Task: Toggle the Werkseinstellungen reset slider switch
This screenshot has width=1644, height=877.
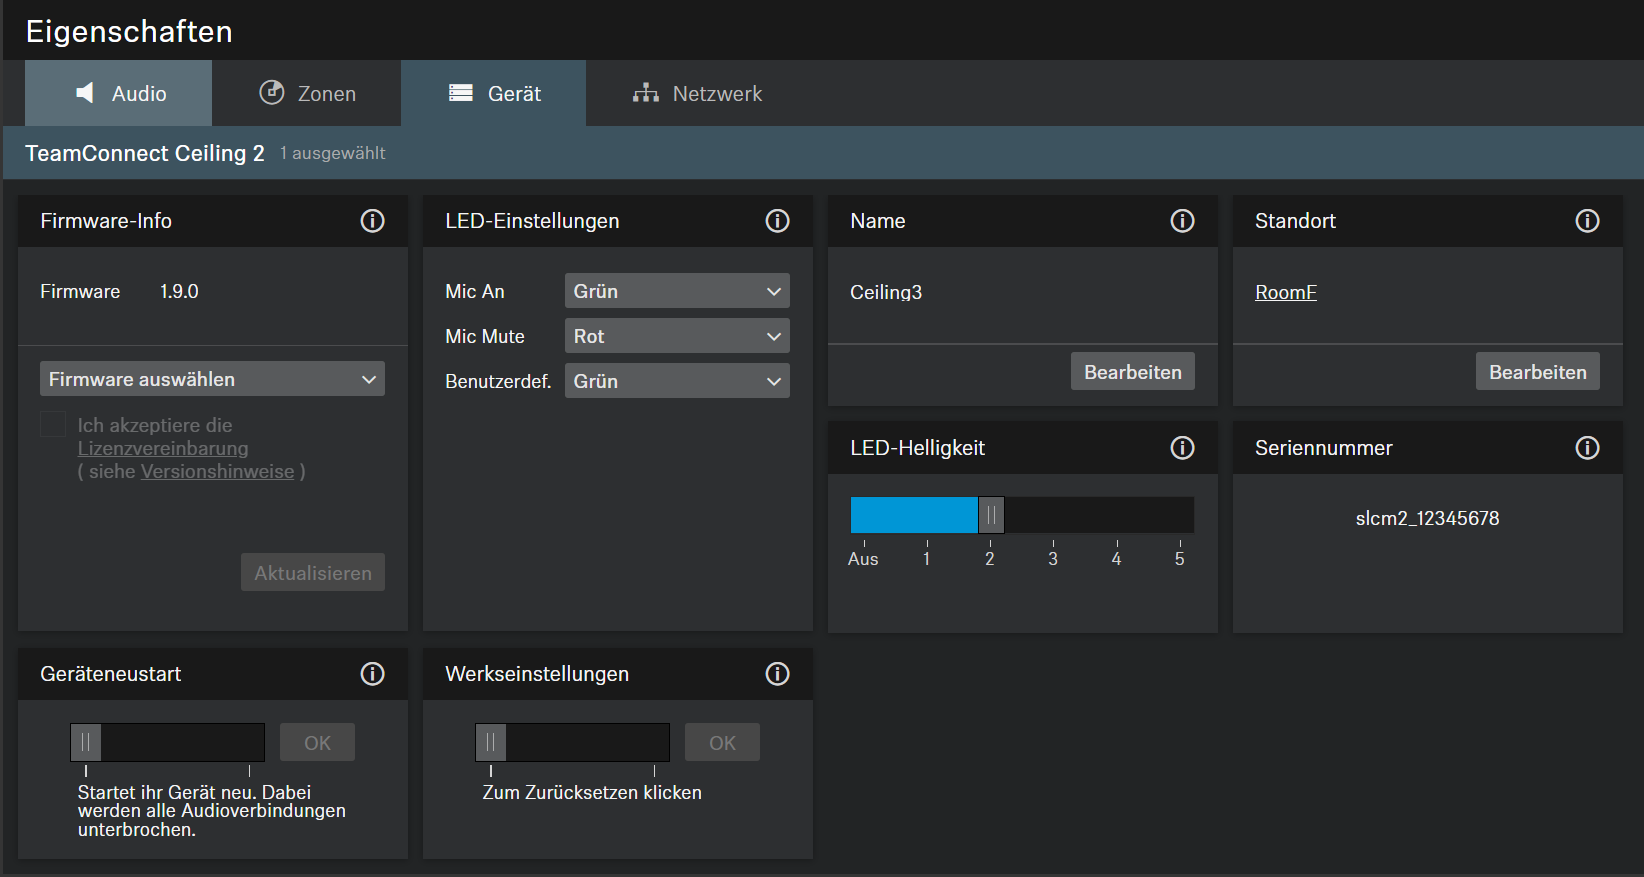Action: pyautogui.click(x=491, y=743)
